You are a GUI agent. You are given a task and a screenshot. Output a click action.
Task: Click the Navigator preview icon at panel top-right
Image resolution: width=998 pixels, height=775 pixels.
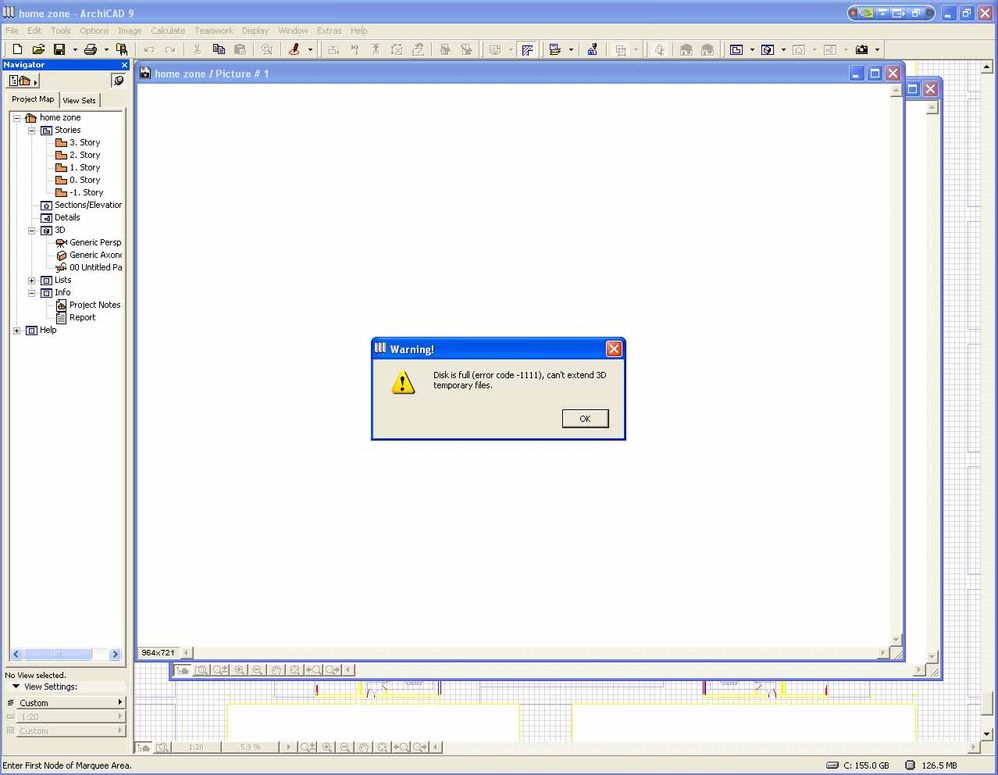[x=118, y=80]
